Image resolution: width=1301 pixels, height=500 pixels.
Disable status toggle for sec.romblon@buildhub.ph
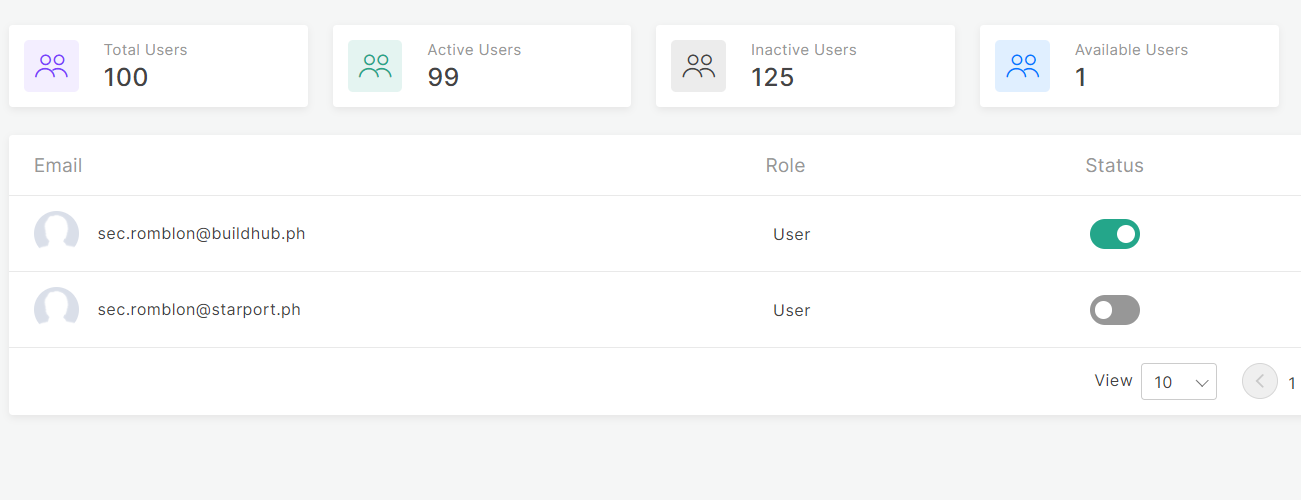click(1114, 234)
